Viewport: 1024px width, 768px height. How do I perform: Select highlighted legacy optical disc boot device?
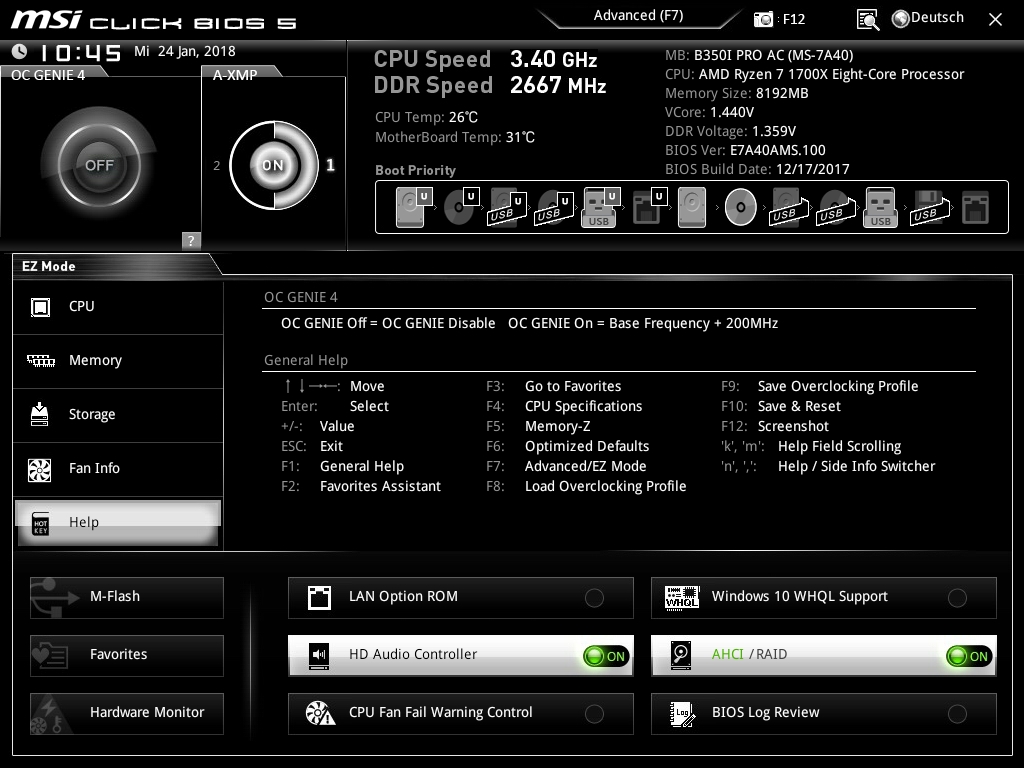point(741,207)
